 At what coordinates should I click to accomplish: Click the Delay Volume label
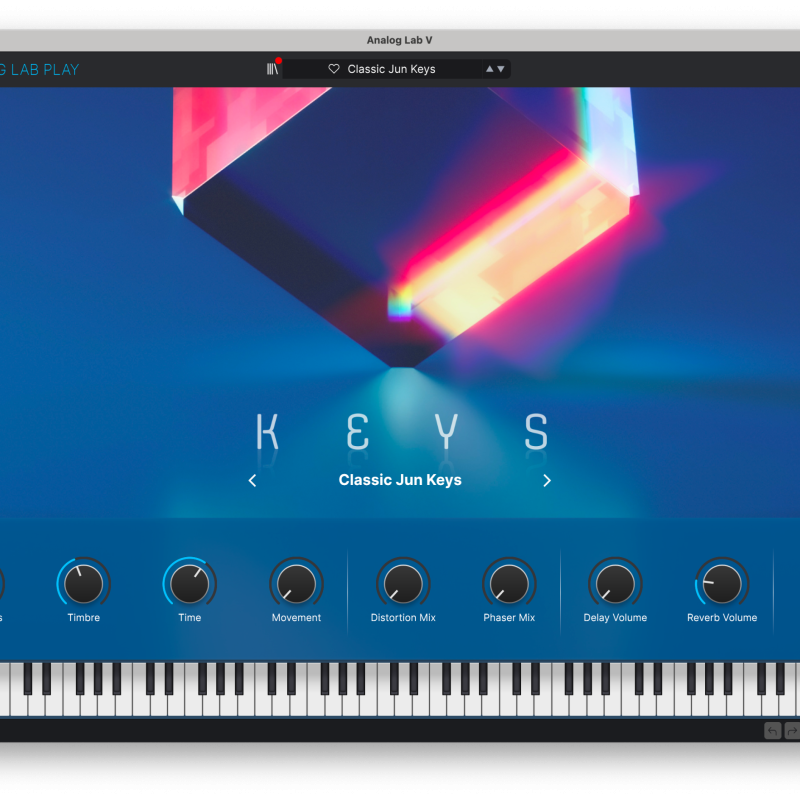(x=615, y=617)
